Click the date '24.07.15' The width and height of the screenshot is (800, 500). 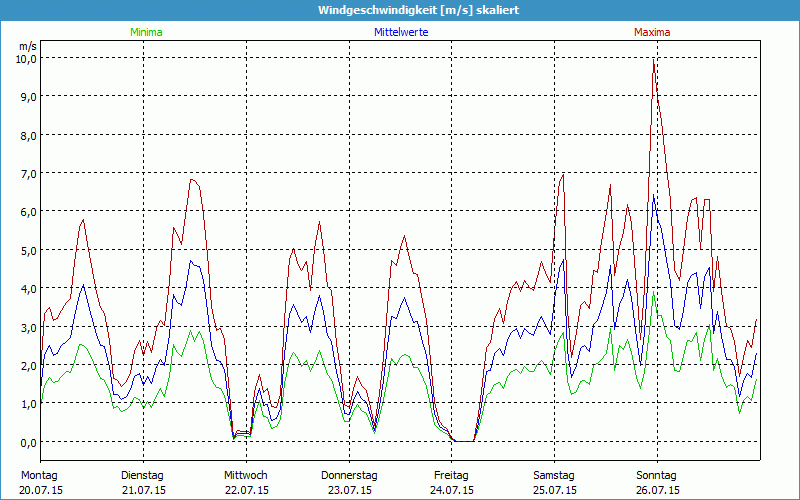point(452,490)
